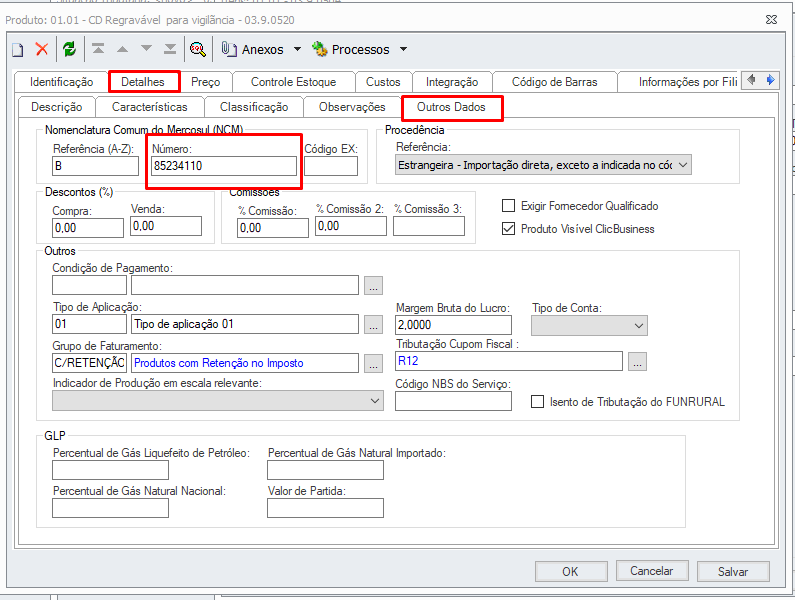Toggle Exigir Fornecedor Qualificado checkbox

pyautogui.click(x=508, y=205)
